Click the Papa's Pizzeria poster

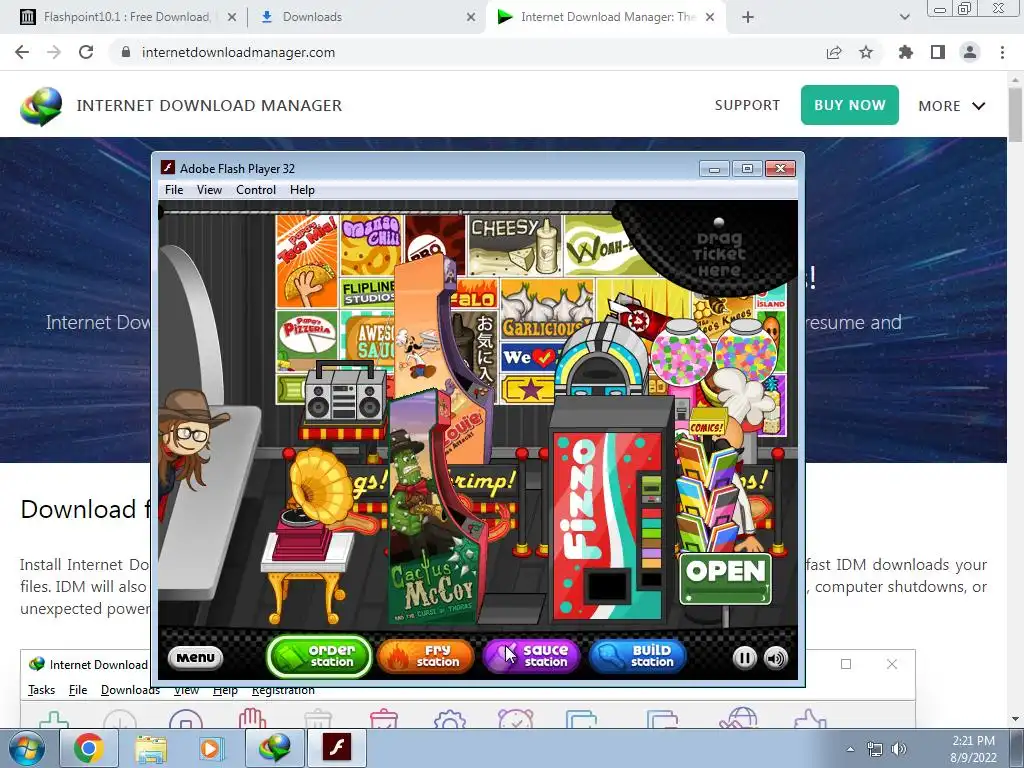(306, 342)
